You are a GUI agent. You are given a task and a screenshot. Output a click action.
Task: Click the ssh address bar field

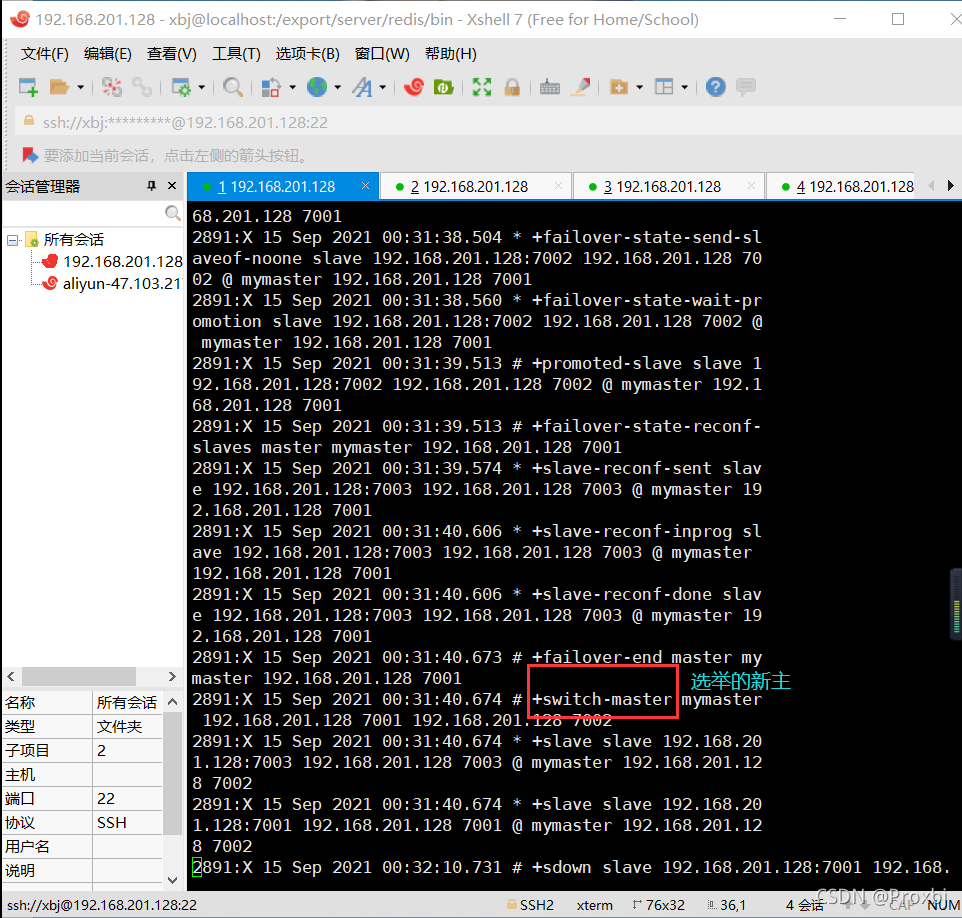488,122
